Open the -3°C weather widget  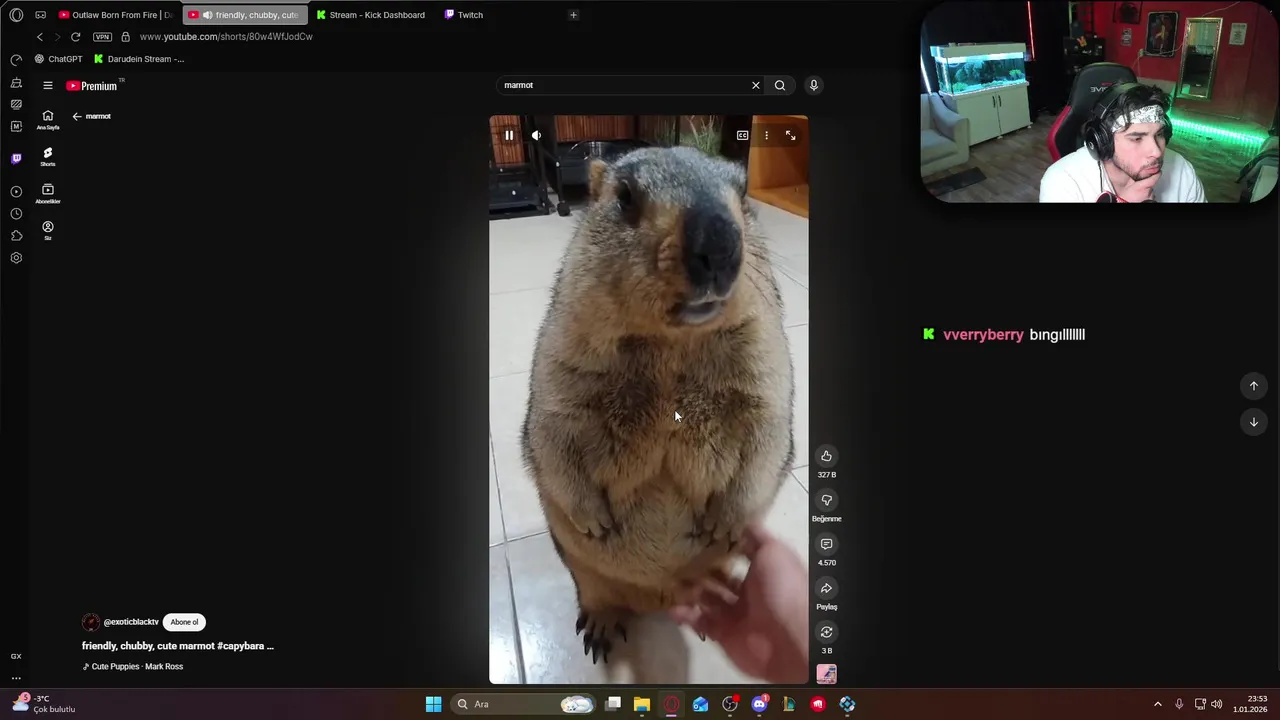pyautogui.click(x=42, y=704)
